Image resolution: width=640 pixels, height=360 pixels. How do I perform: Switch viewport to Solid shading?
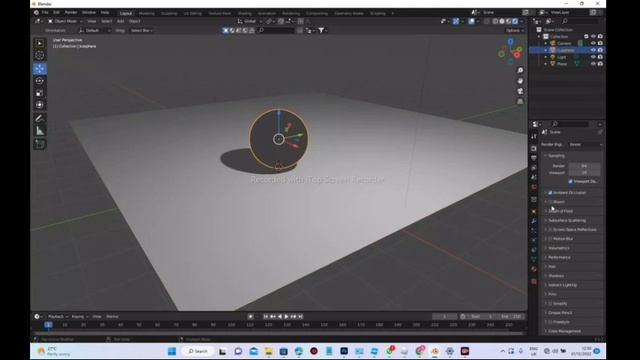(x=502, y=21)
